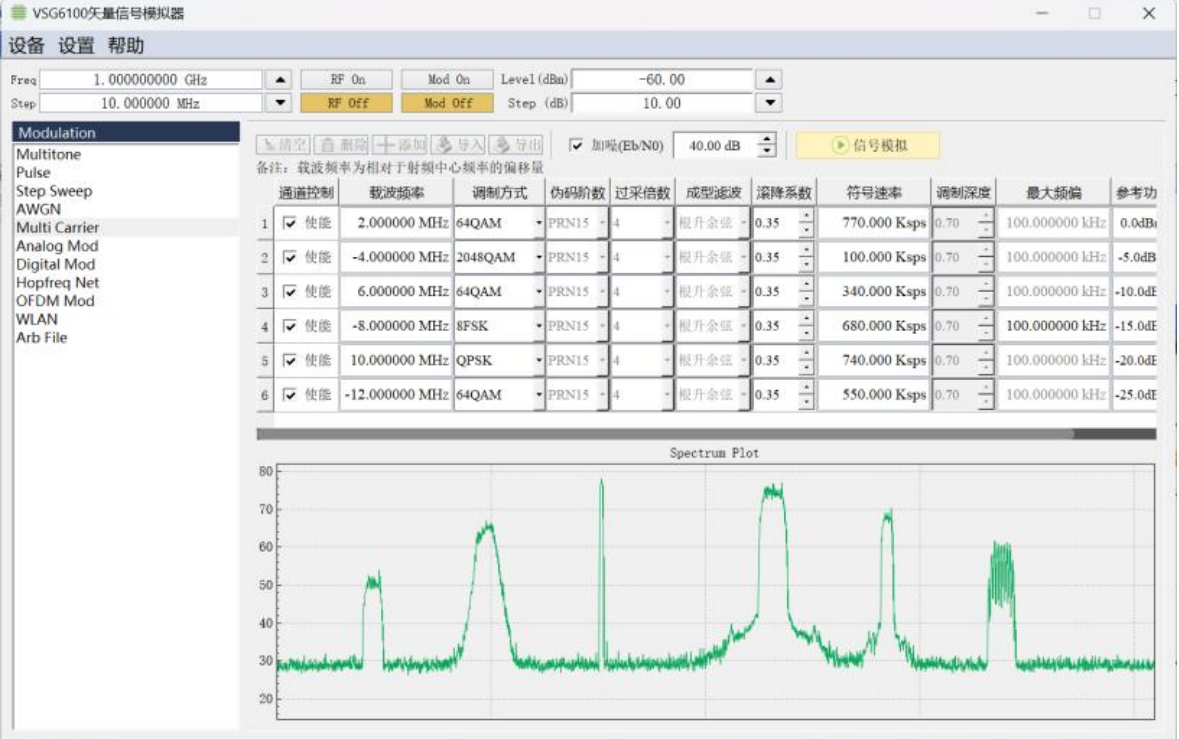1179x739 pixels.
Task: Click the 添加 (add) plus icon button
Action: 400,145
